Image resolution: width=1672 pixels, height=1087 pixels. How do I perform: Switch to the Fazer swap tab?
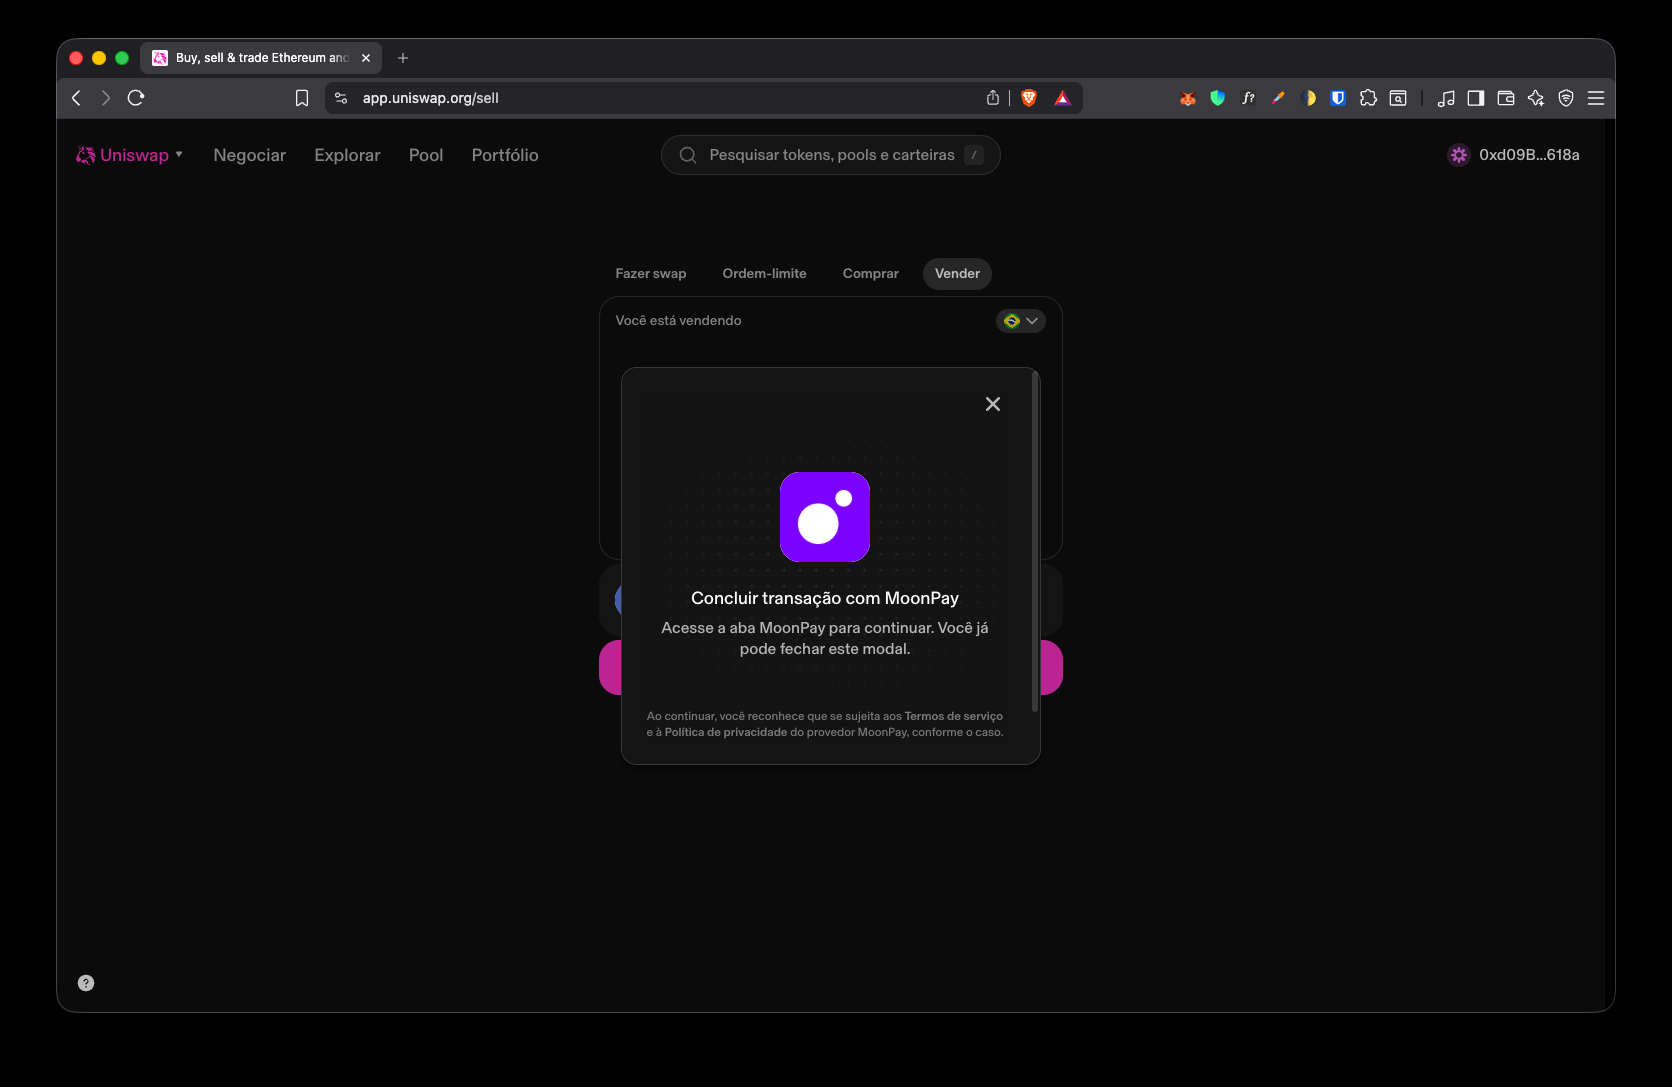pyautogui.click(x=651, y=274)
